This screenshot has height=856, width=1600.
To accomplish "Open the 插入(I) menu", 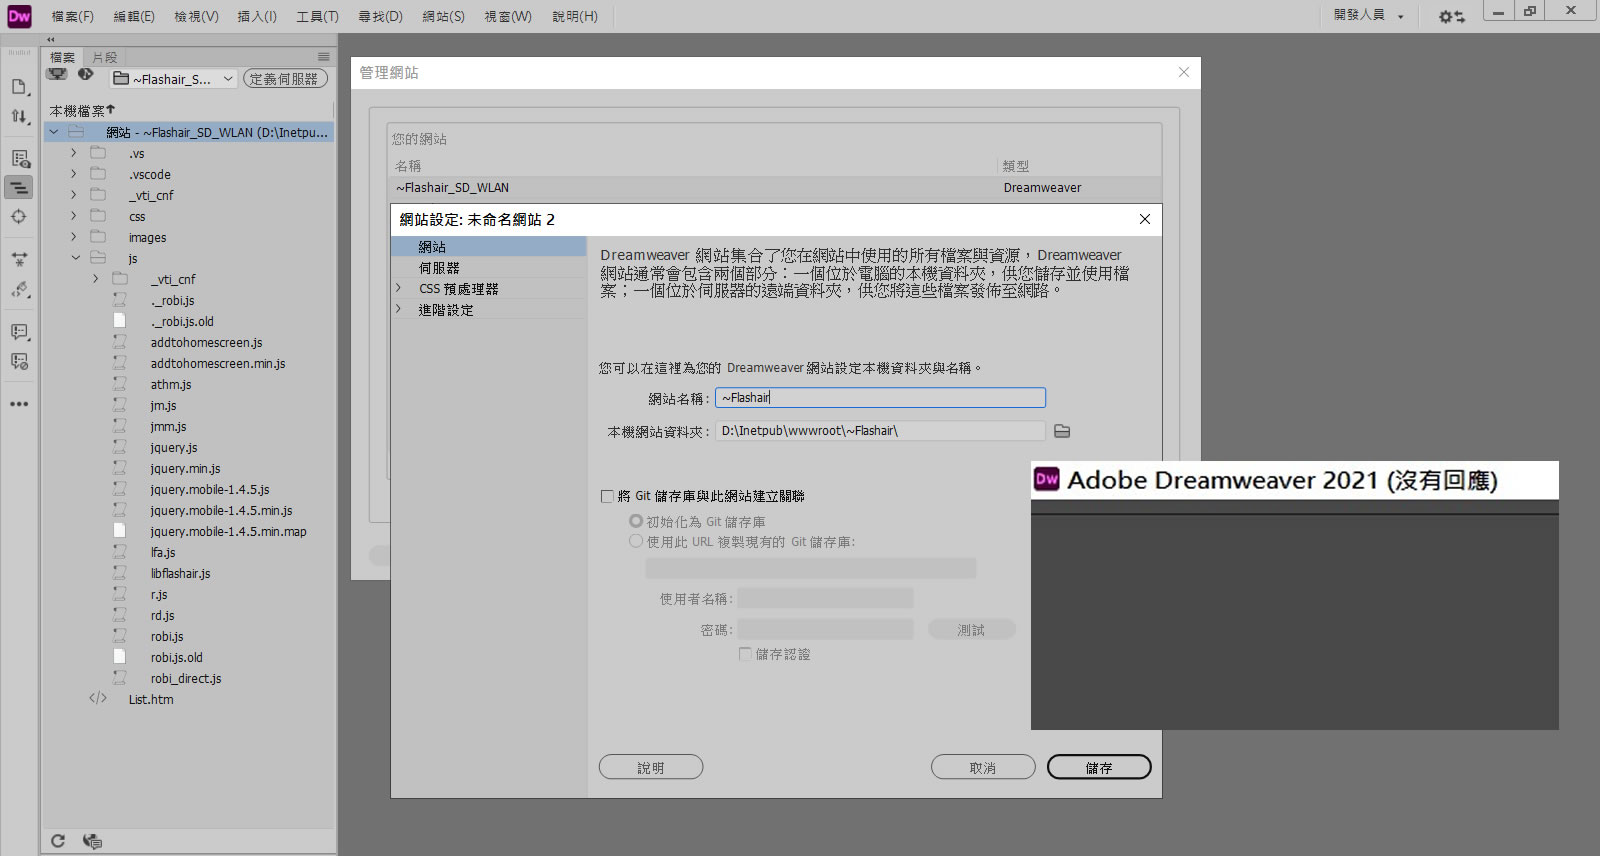I will click(x=257, y=16).
